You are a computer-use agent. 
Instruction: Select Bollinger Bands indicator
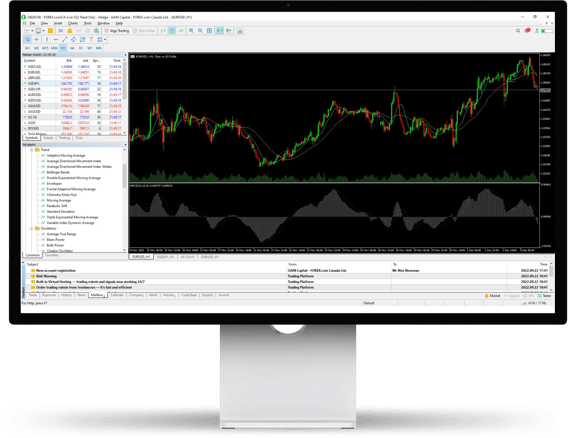58,172
